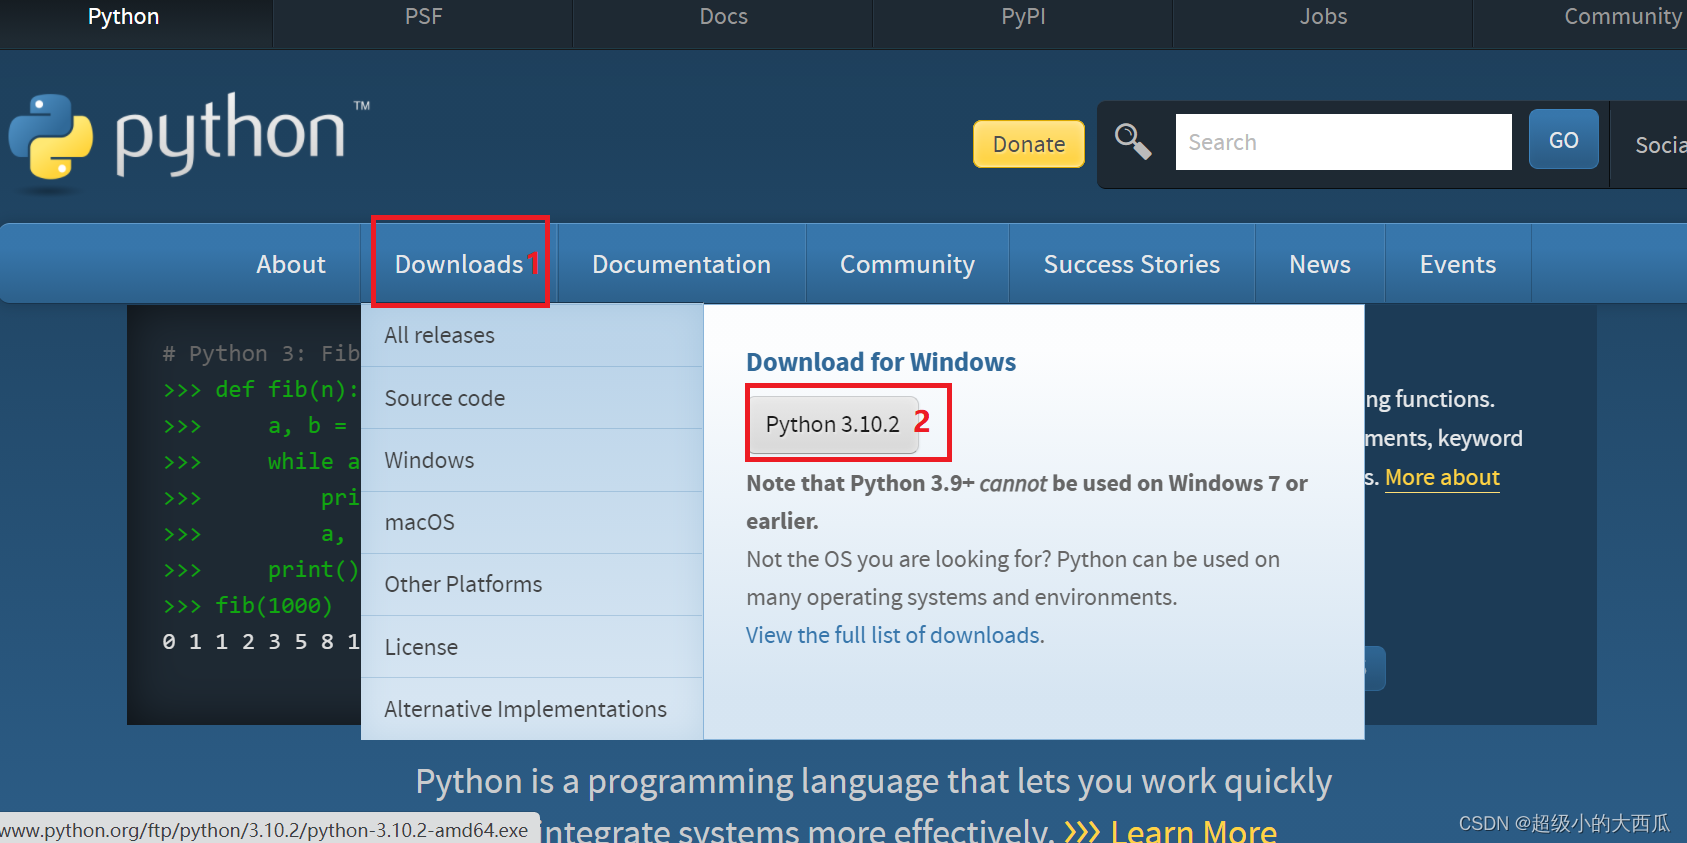This screenshot has width=1687, height=843.
Task: Click the Python 3.10.2 download button
Action: [833, 424]
